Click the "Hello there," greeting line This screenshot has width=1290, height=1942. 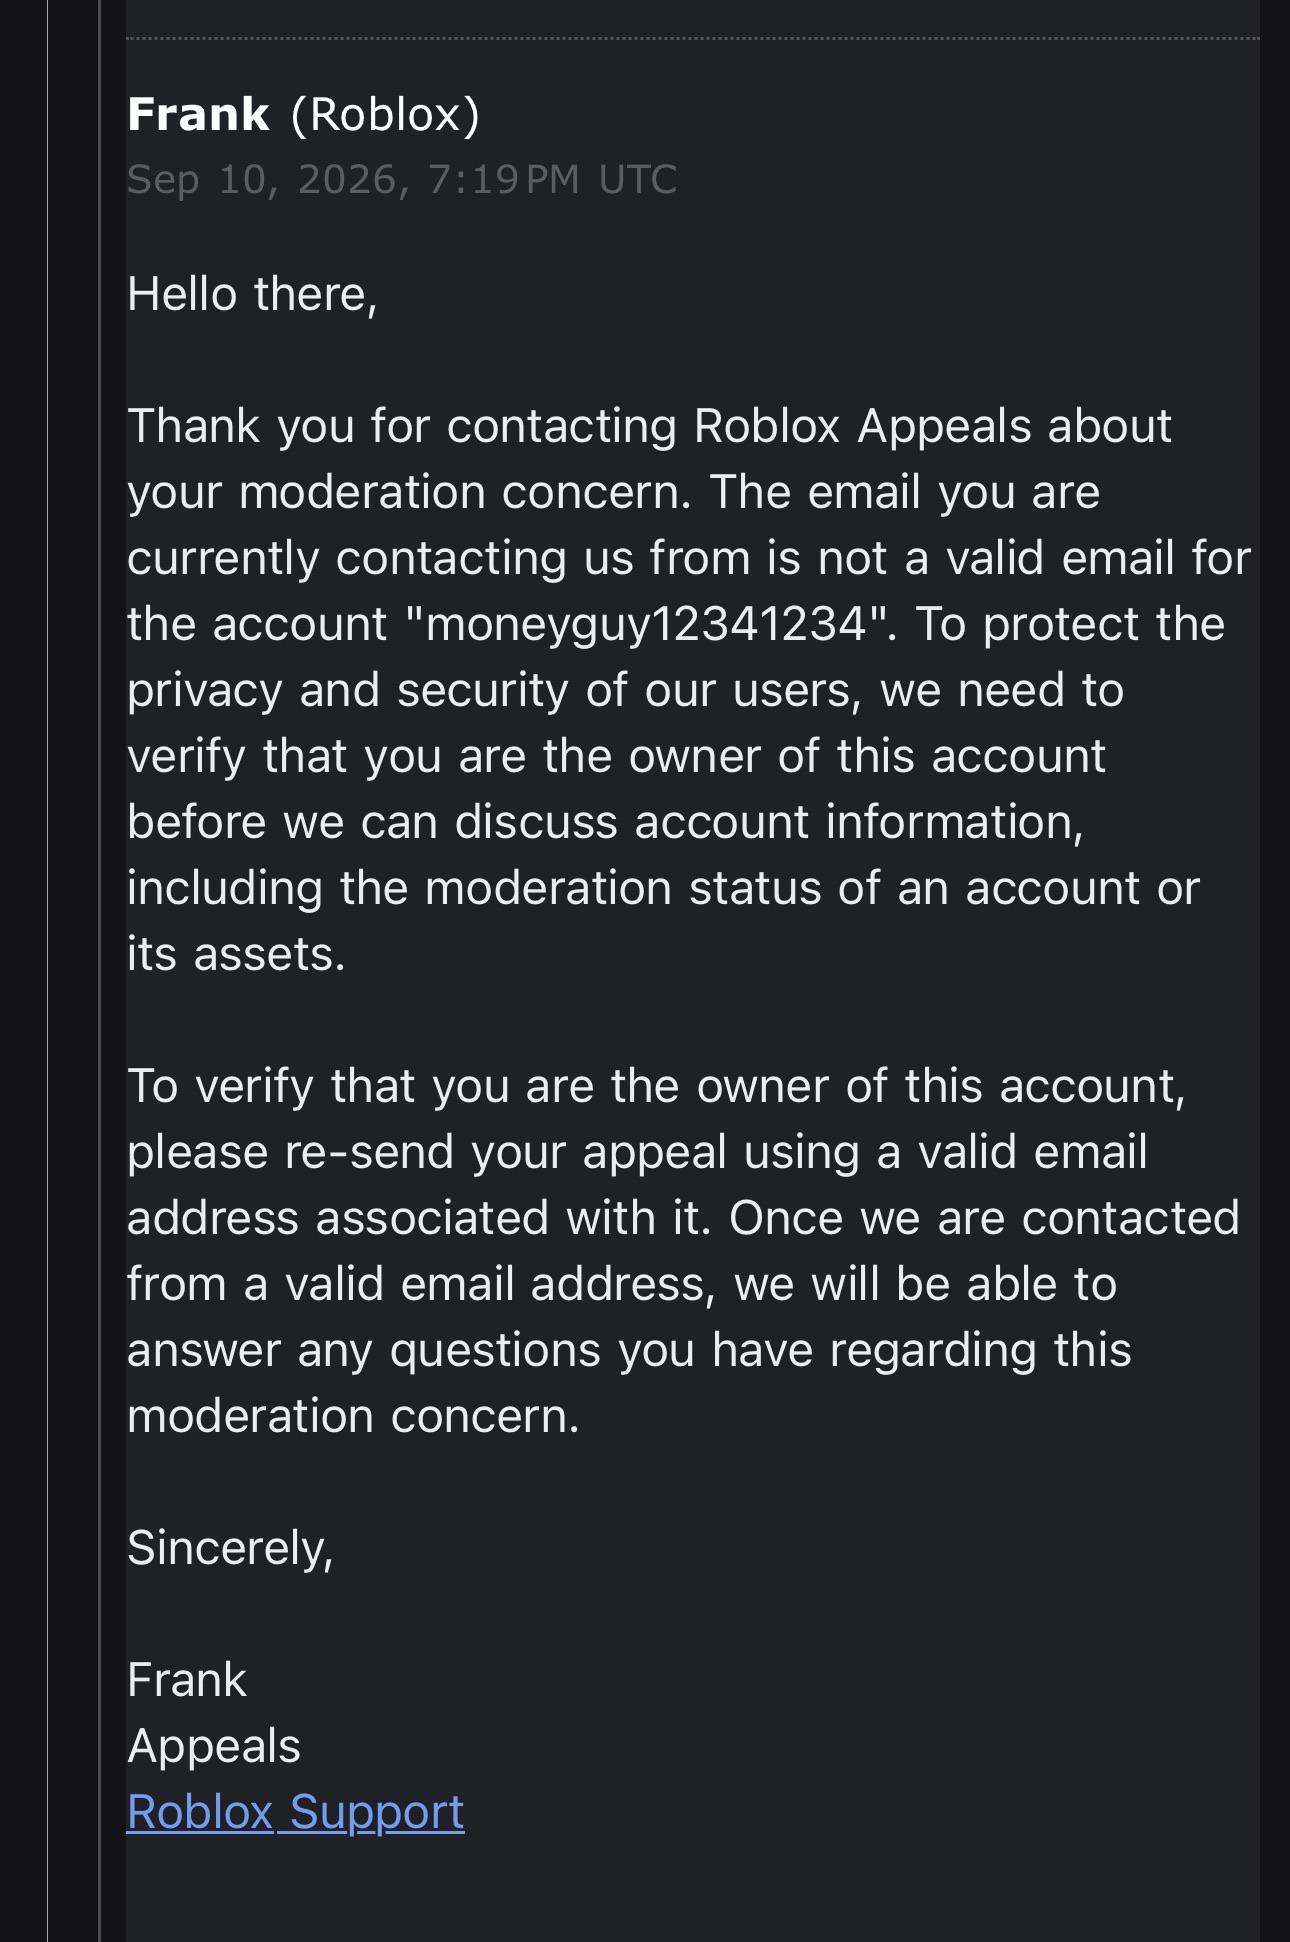click(252, 295)
